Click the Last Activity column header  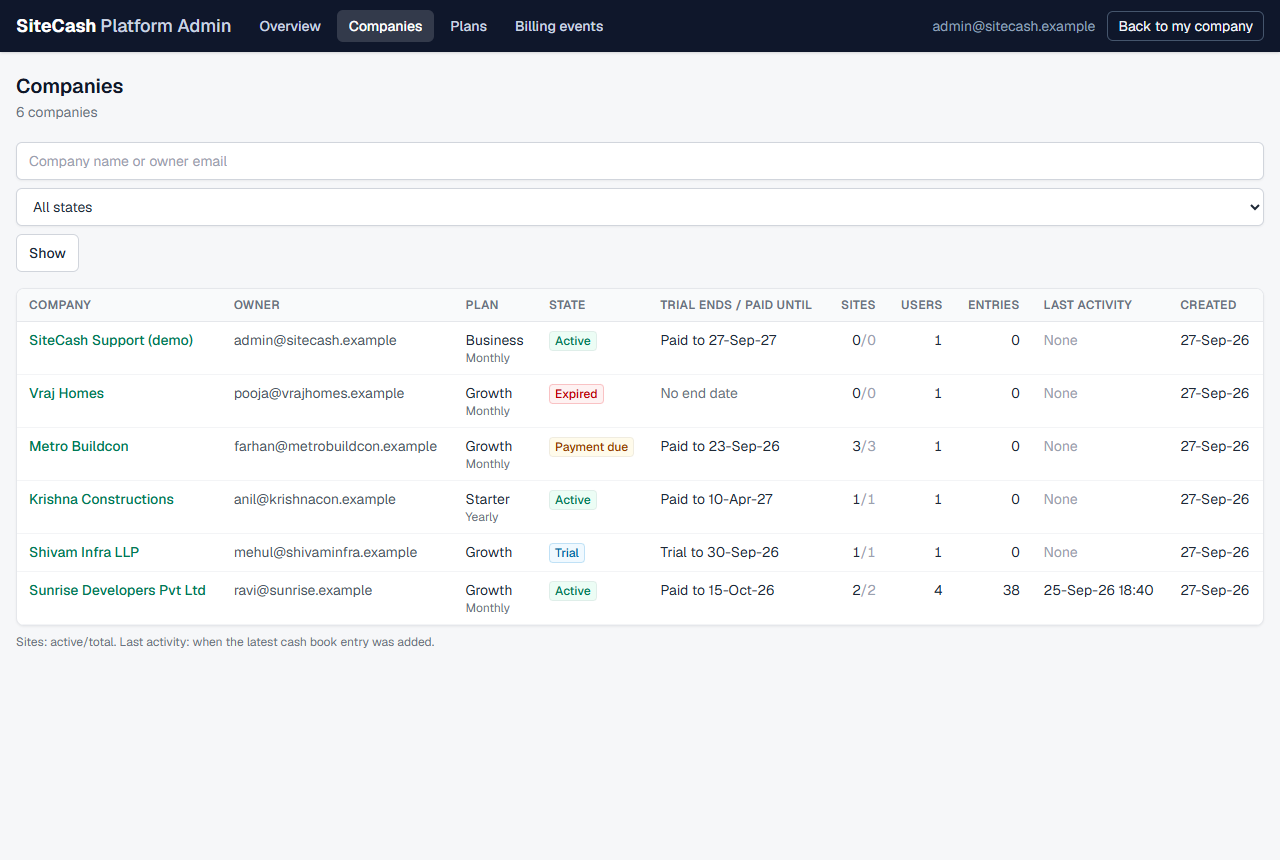pyautogui.click(x=1087, y=305)
